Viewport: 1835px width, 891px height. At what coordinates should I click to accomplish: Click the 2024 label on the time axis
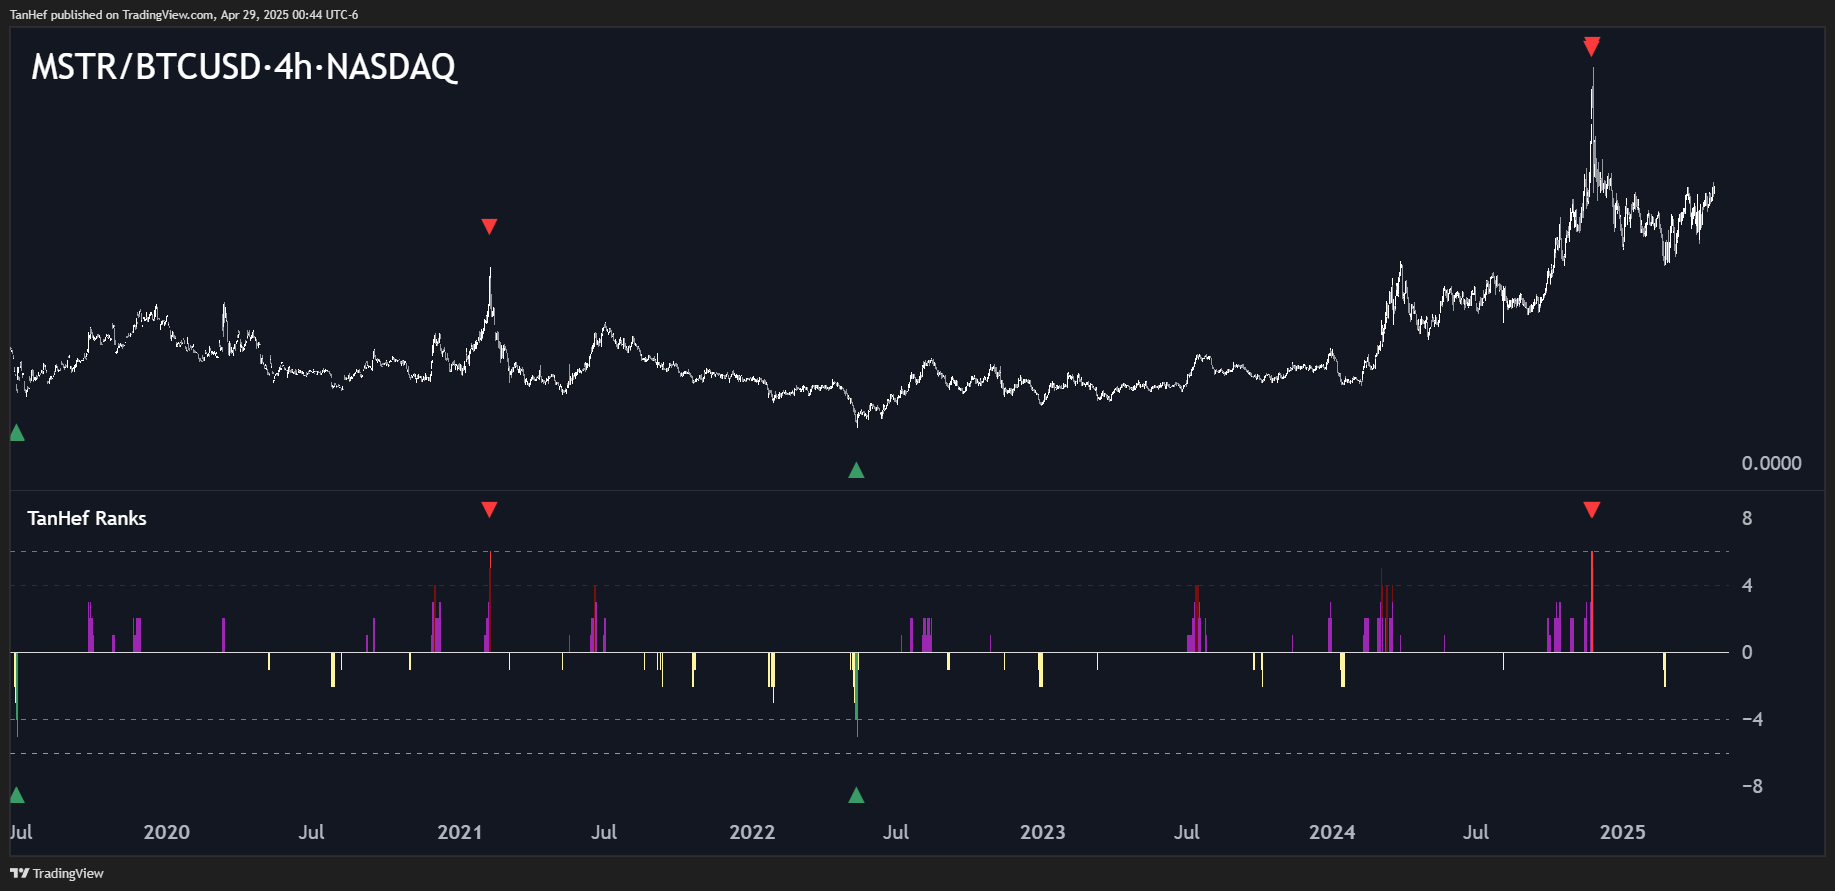[x=1333, y=832]
